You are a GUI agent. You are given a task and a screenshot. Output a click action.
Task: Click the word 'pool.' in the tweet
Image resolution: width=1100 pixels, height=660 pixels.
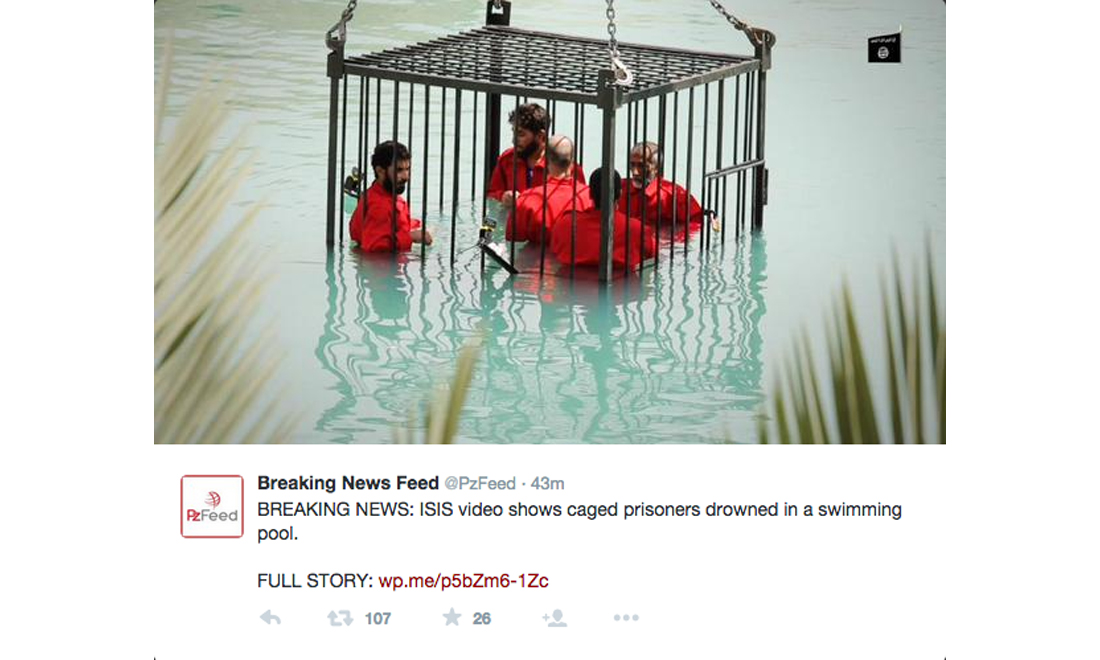pos(278,534)
